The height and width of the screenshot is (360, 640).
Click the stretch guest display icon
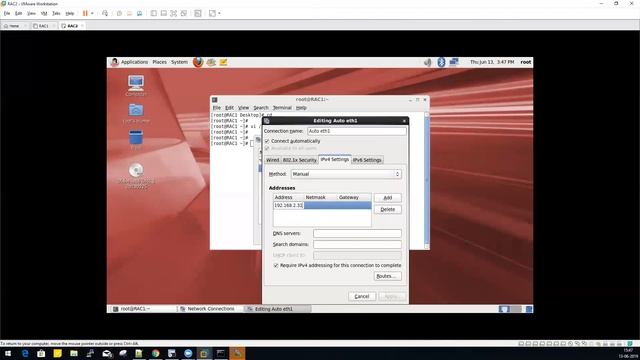tap(212, 13)
